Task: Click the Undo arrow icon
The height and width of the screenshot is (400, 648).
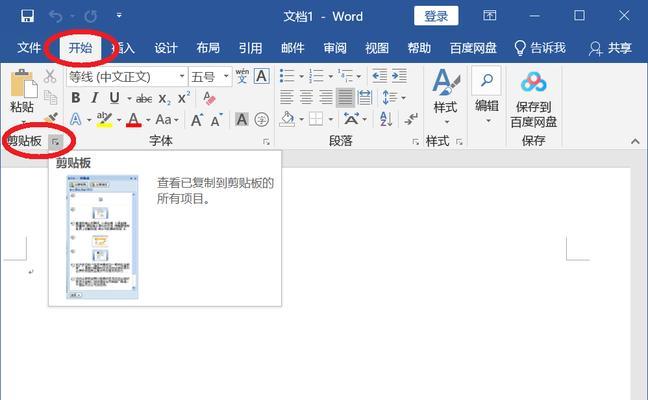Action: (x=55, y=16)
